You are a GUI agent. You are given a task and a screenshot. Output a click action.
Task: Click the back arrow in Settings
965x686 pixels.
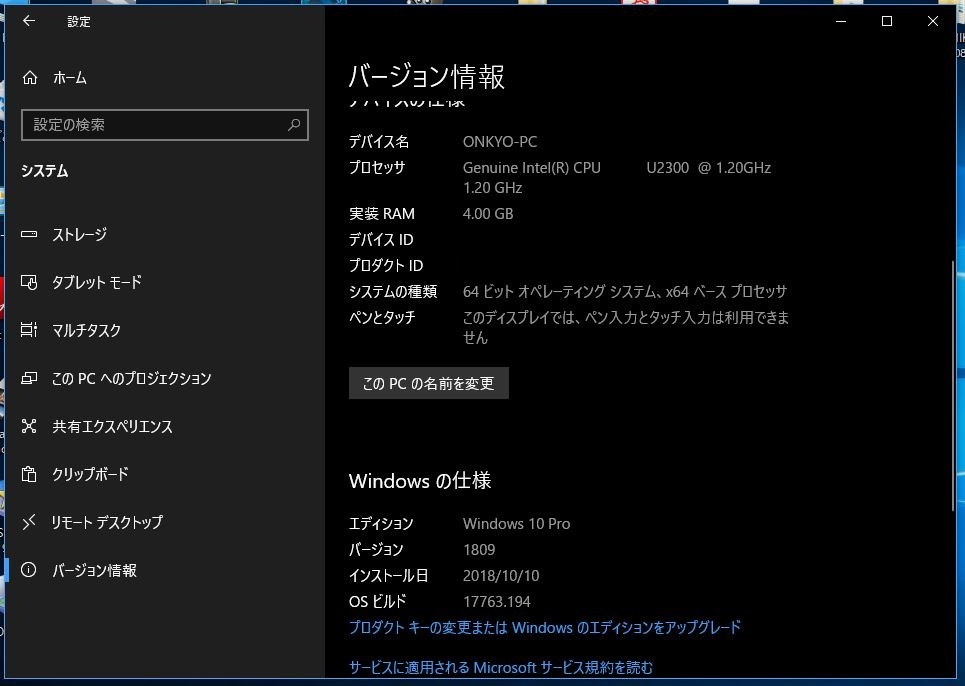tap(29, 21)
